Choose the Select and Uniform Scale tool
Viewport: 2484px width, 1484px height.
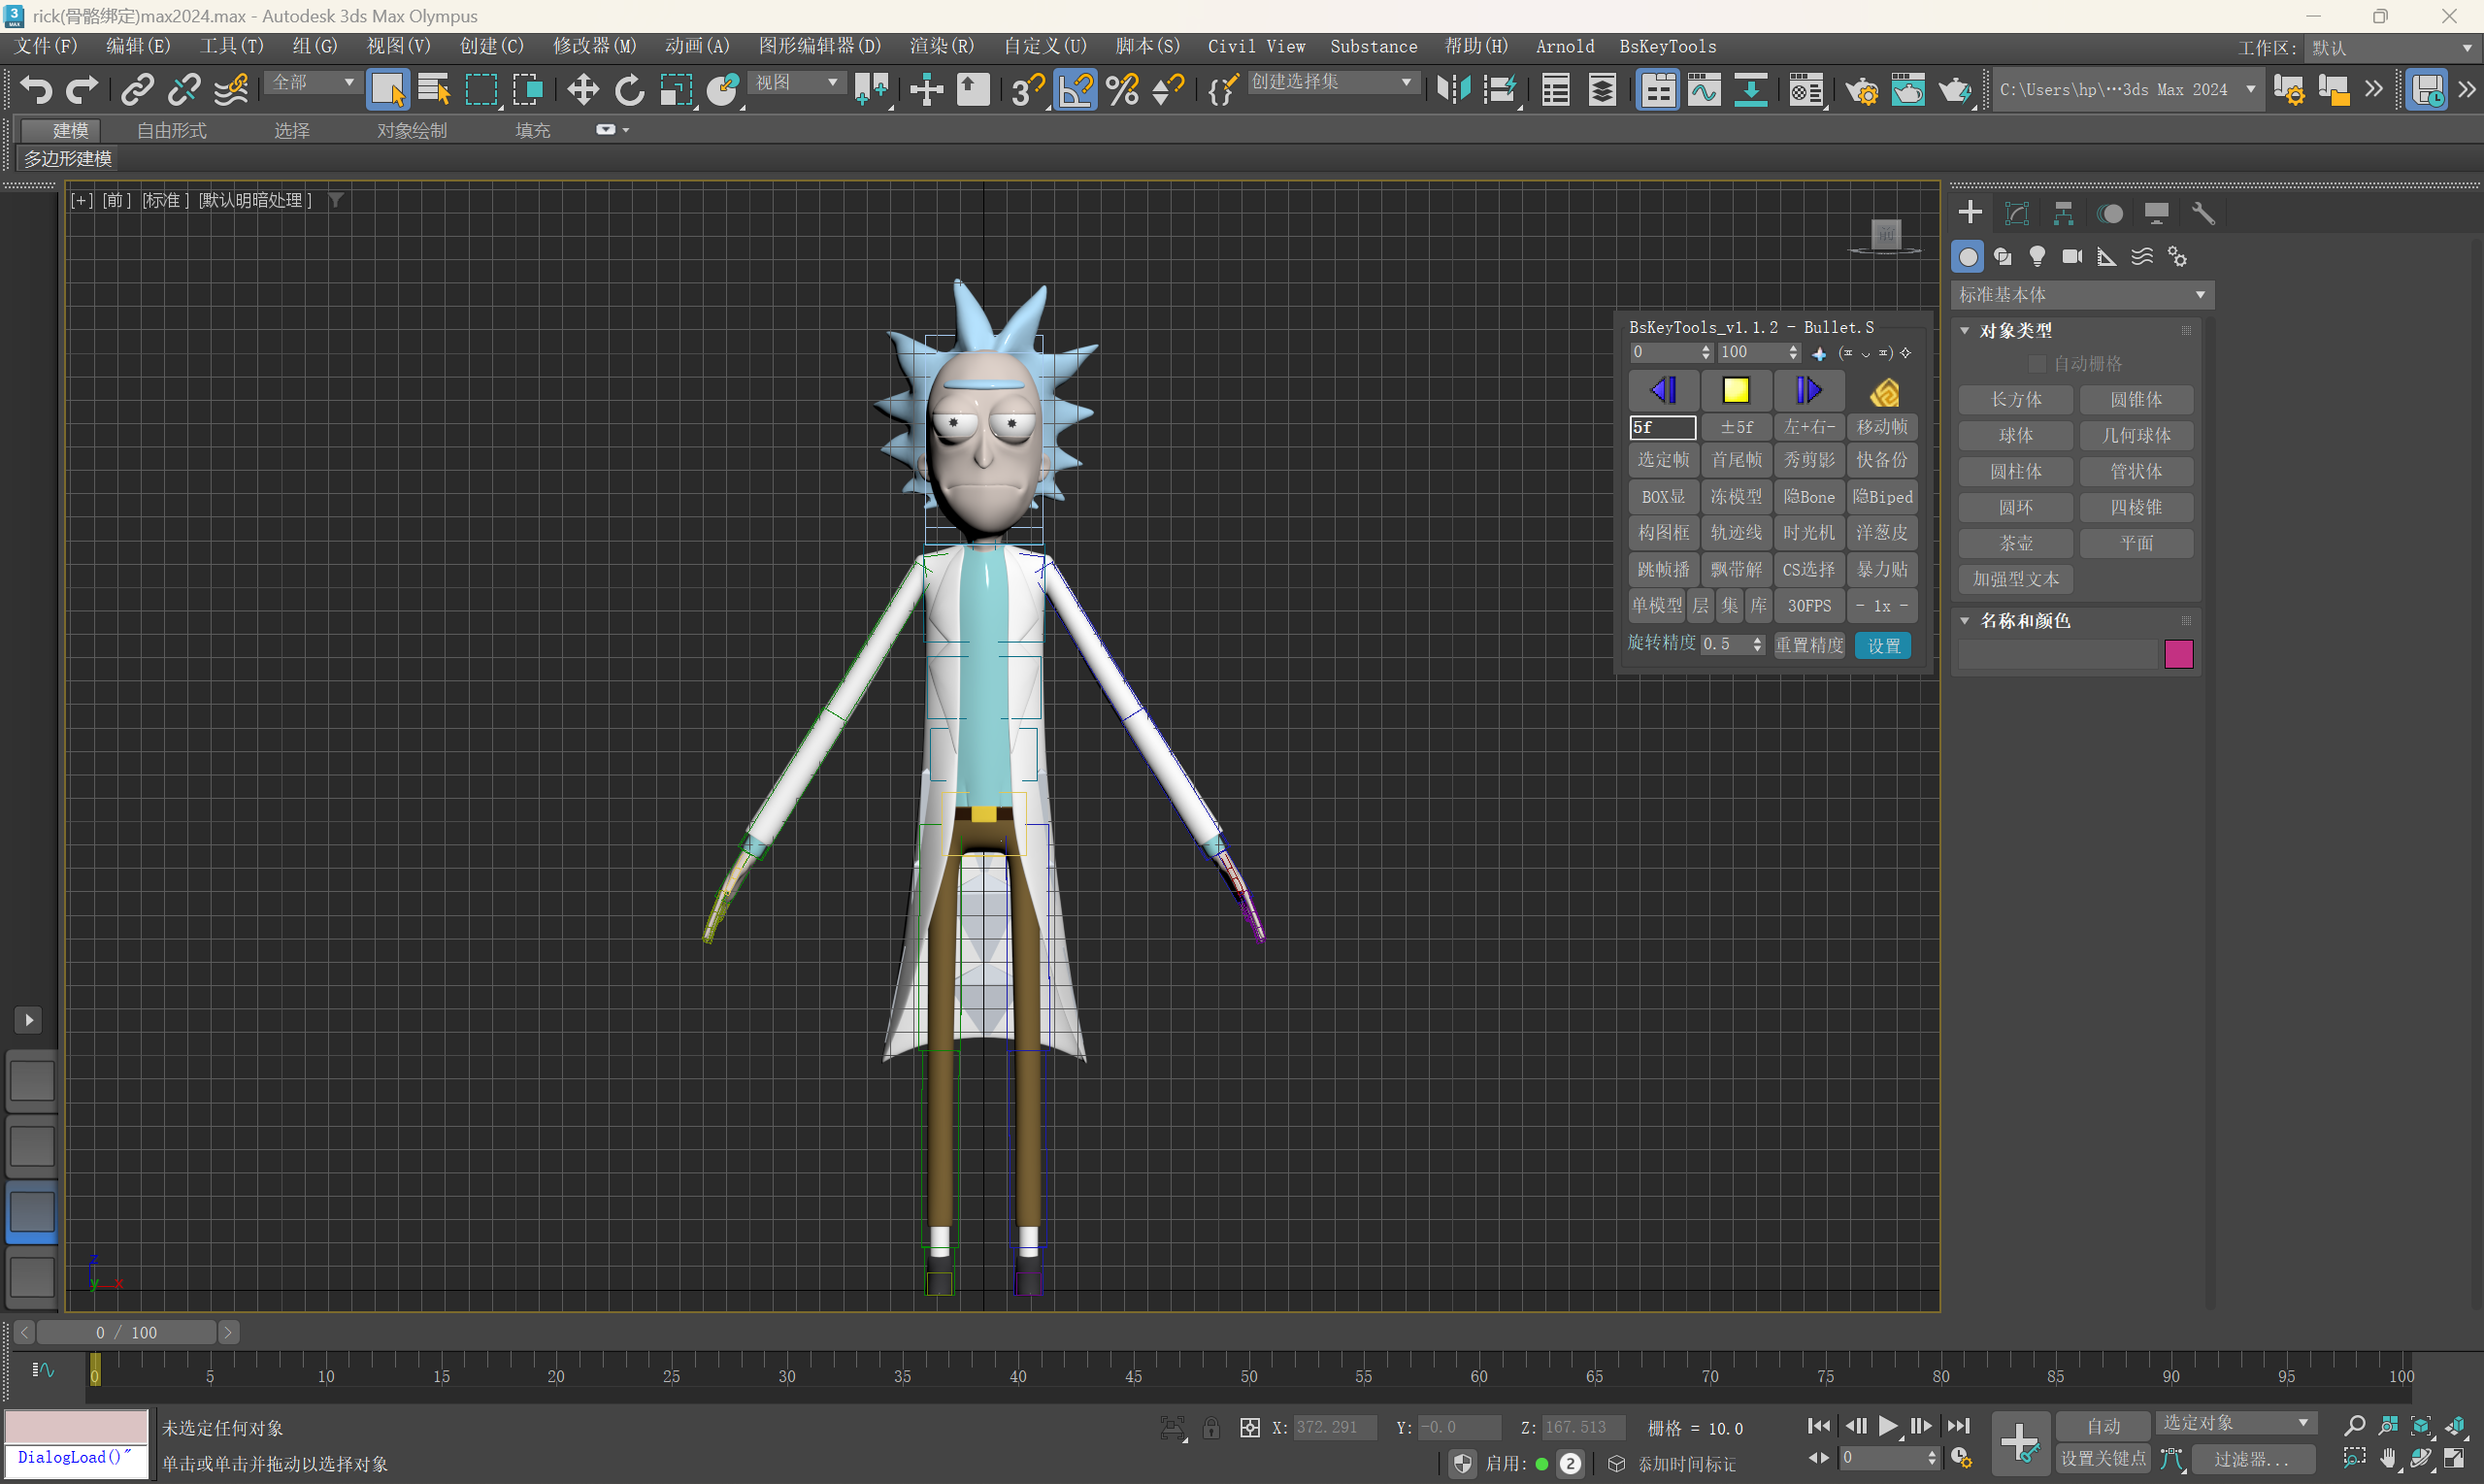tap(676, 90)
